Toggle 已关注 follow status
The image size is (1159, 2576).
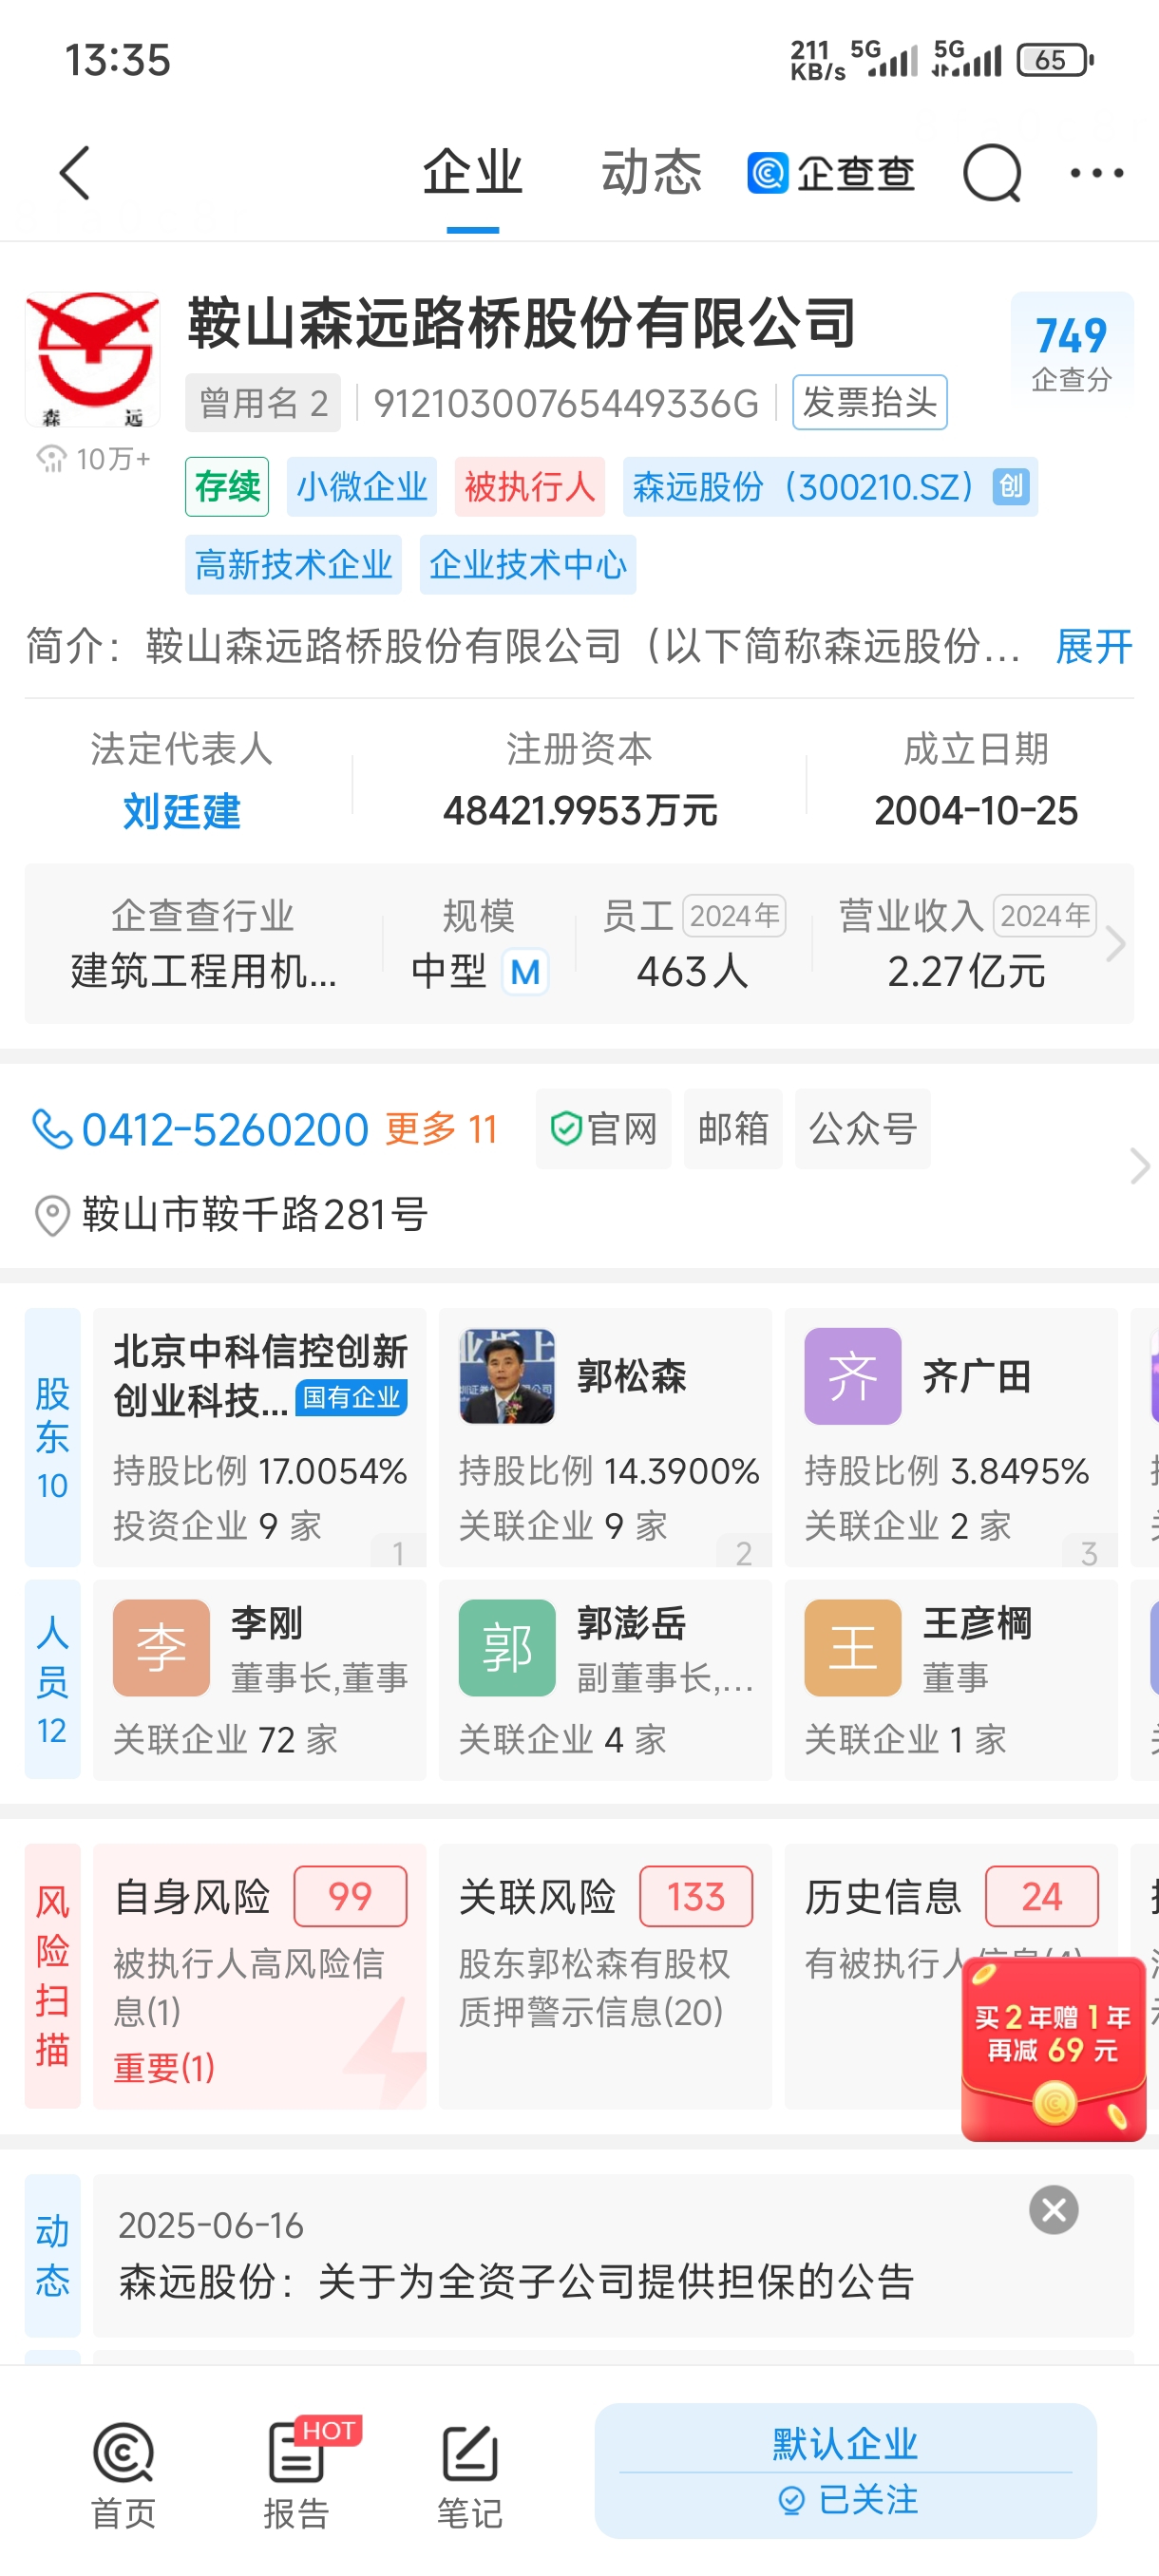point(848,2499)
